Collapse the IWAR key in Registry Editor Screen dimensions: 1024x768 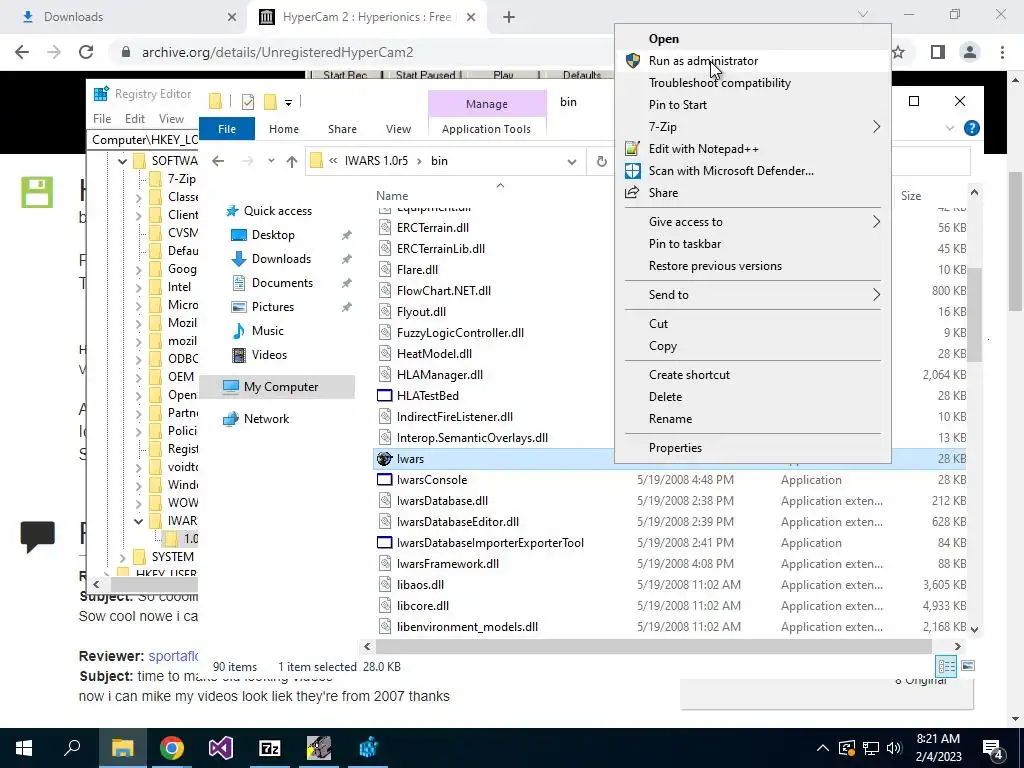coord(138,521)
